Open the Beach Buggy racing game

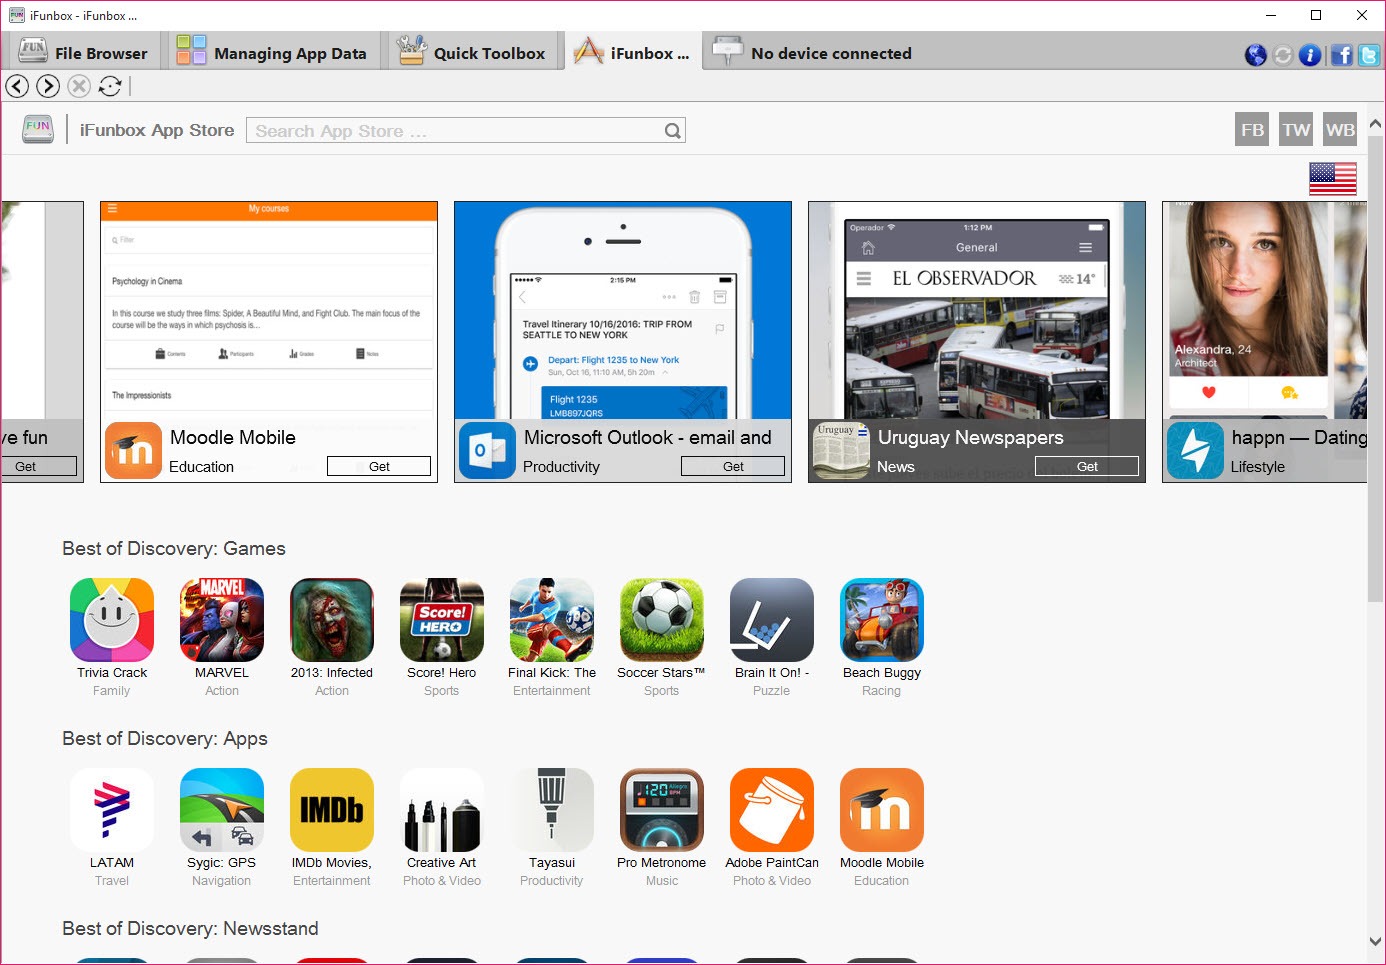[881, 620]
